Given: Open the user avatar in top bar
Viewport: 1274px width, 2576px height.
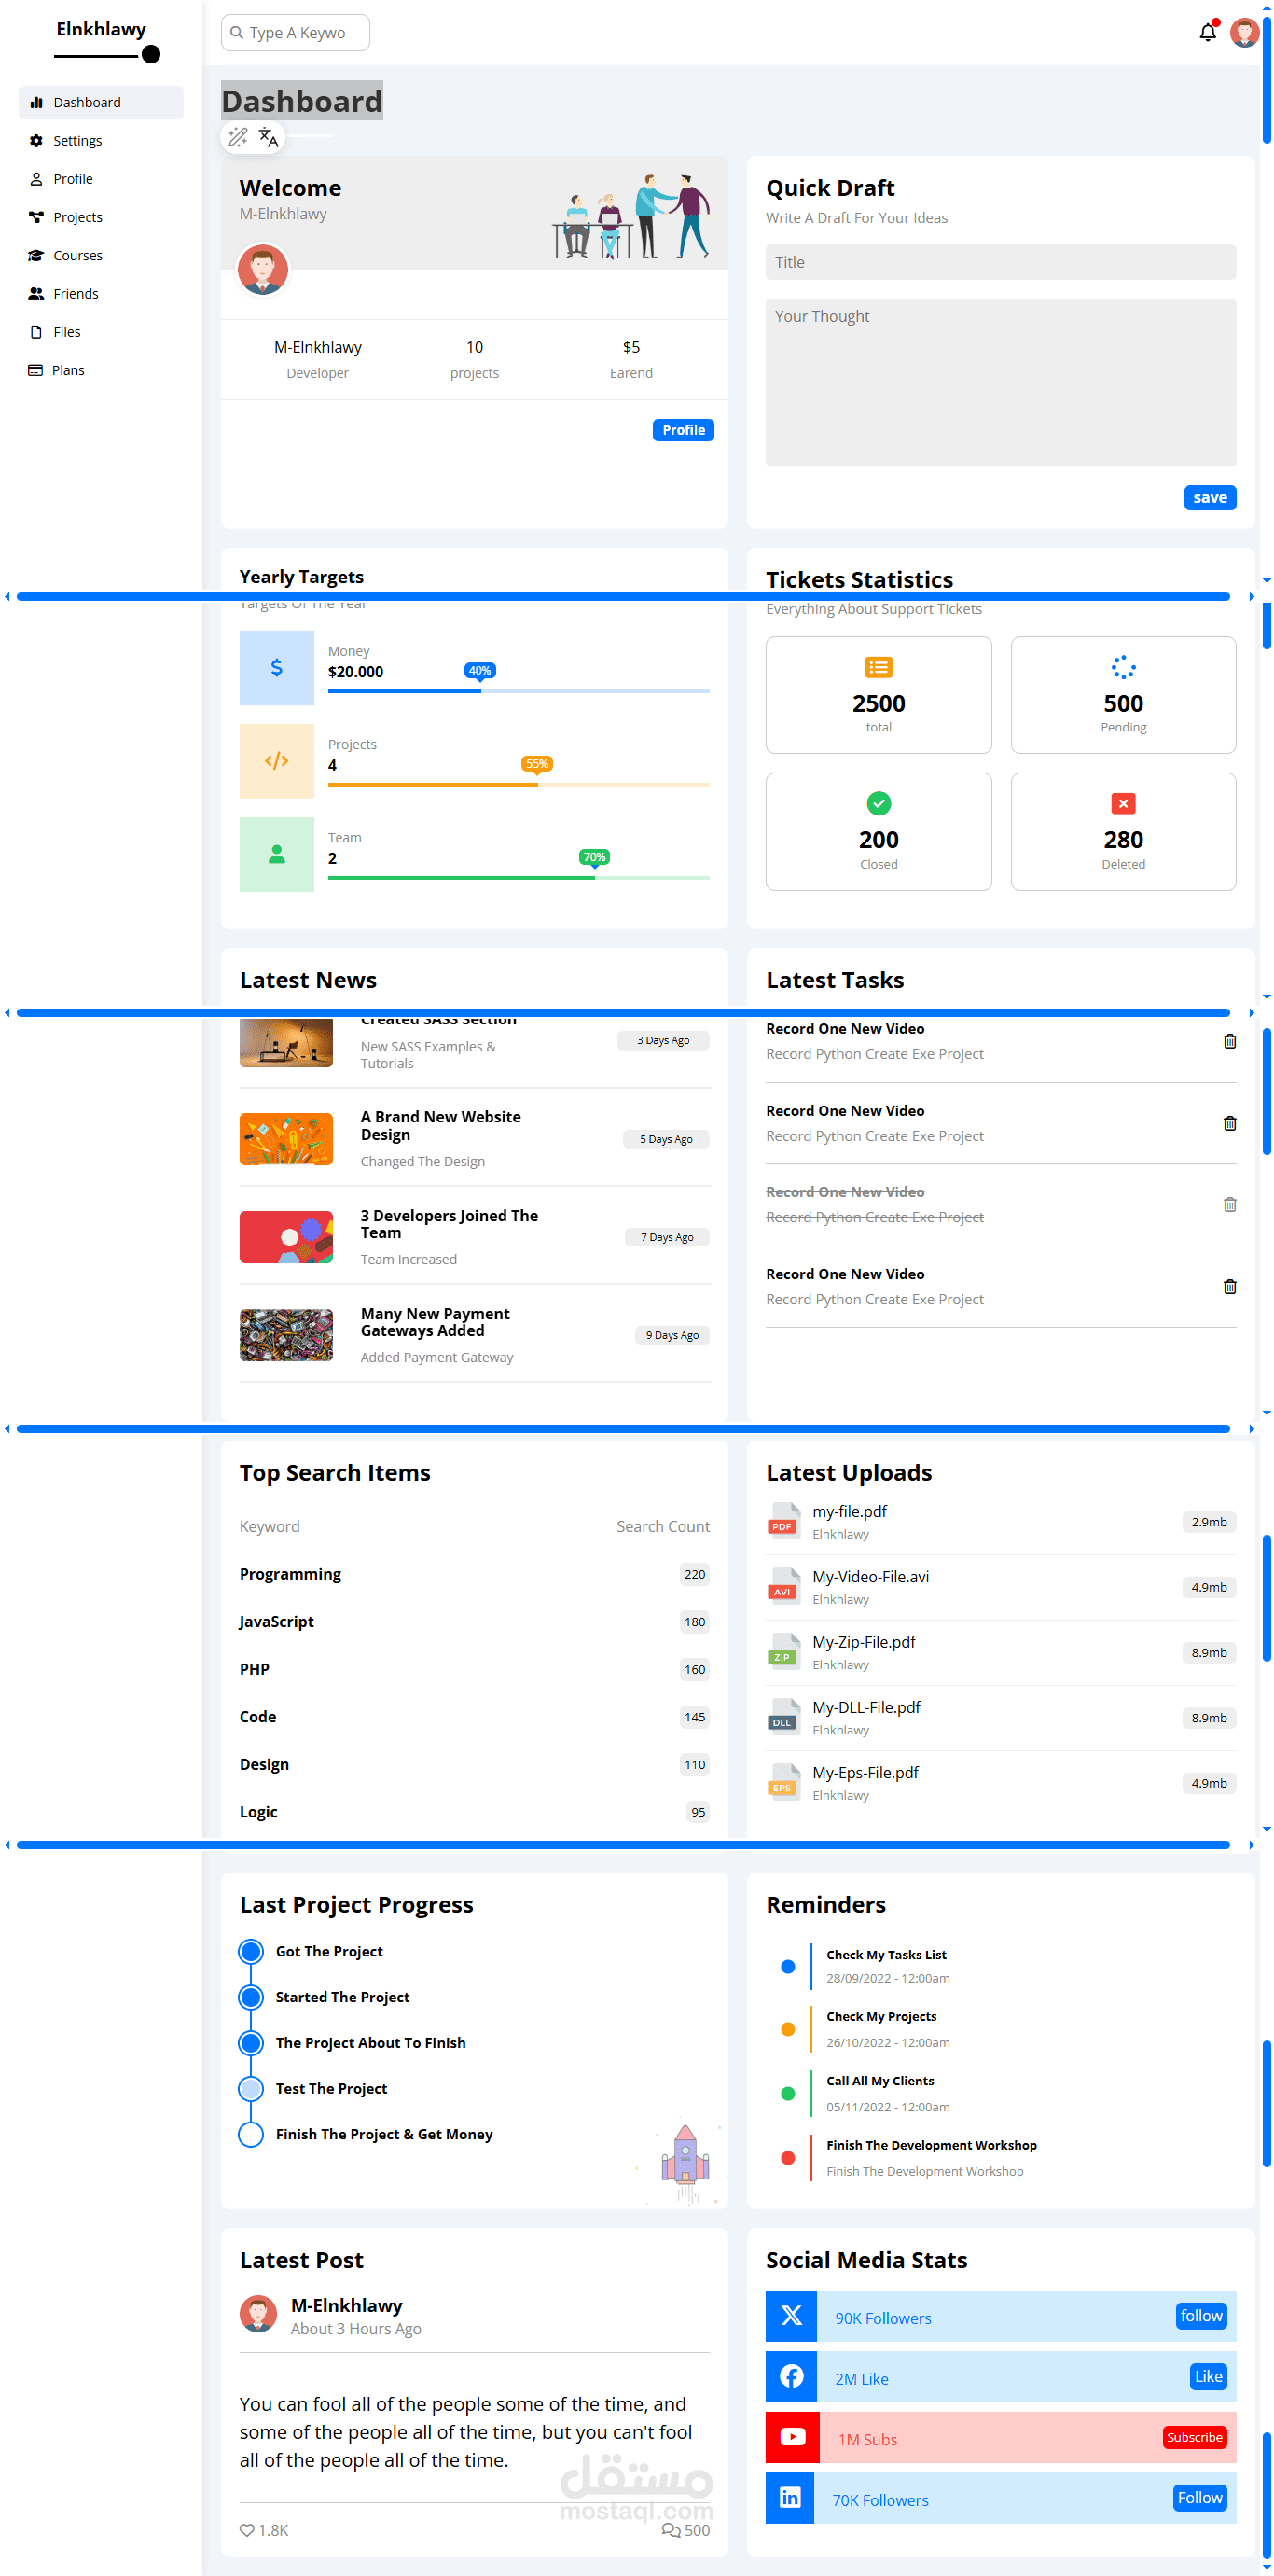Looking at the screenshot, I should [x=1244, y=32].
